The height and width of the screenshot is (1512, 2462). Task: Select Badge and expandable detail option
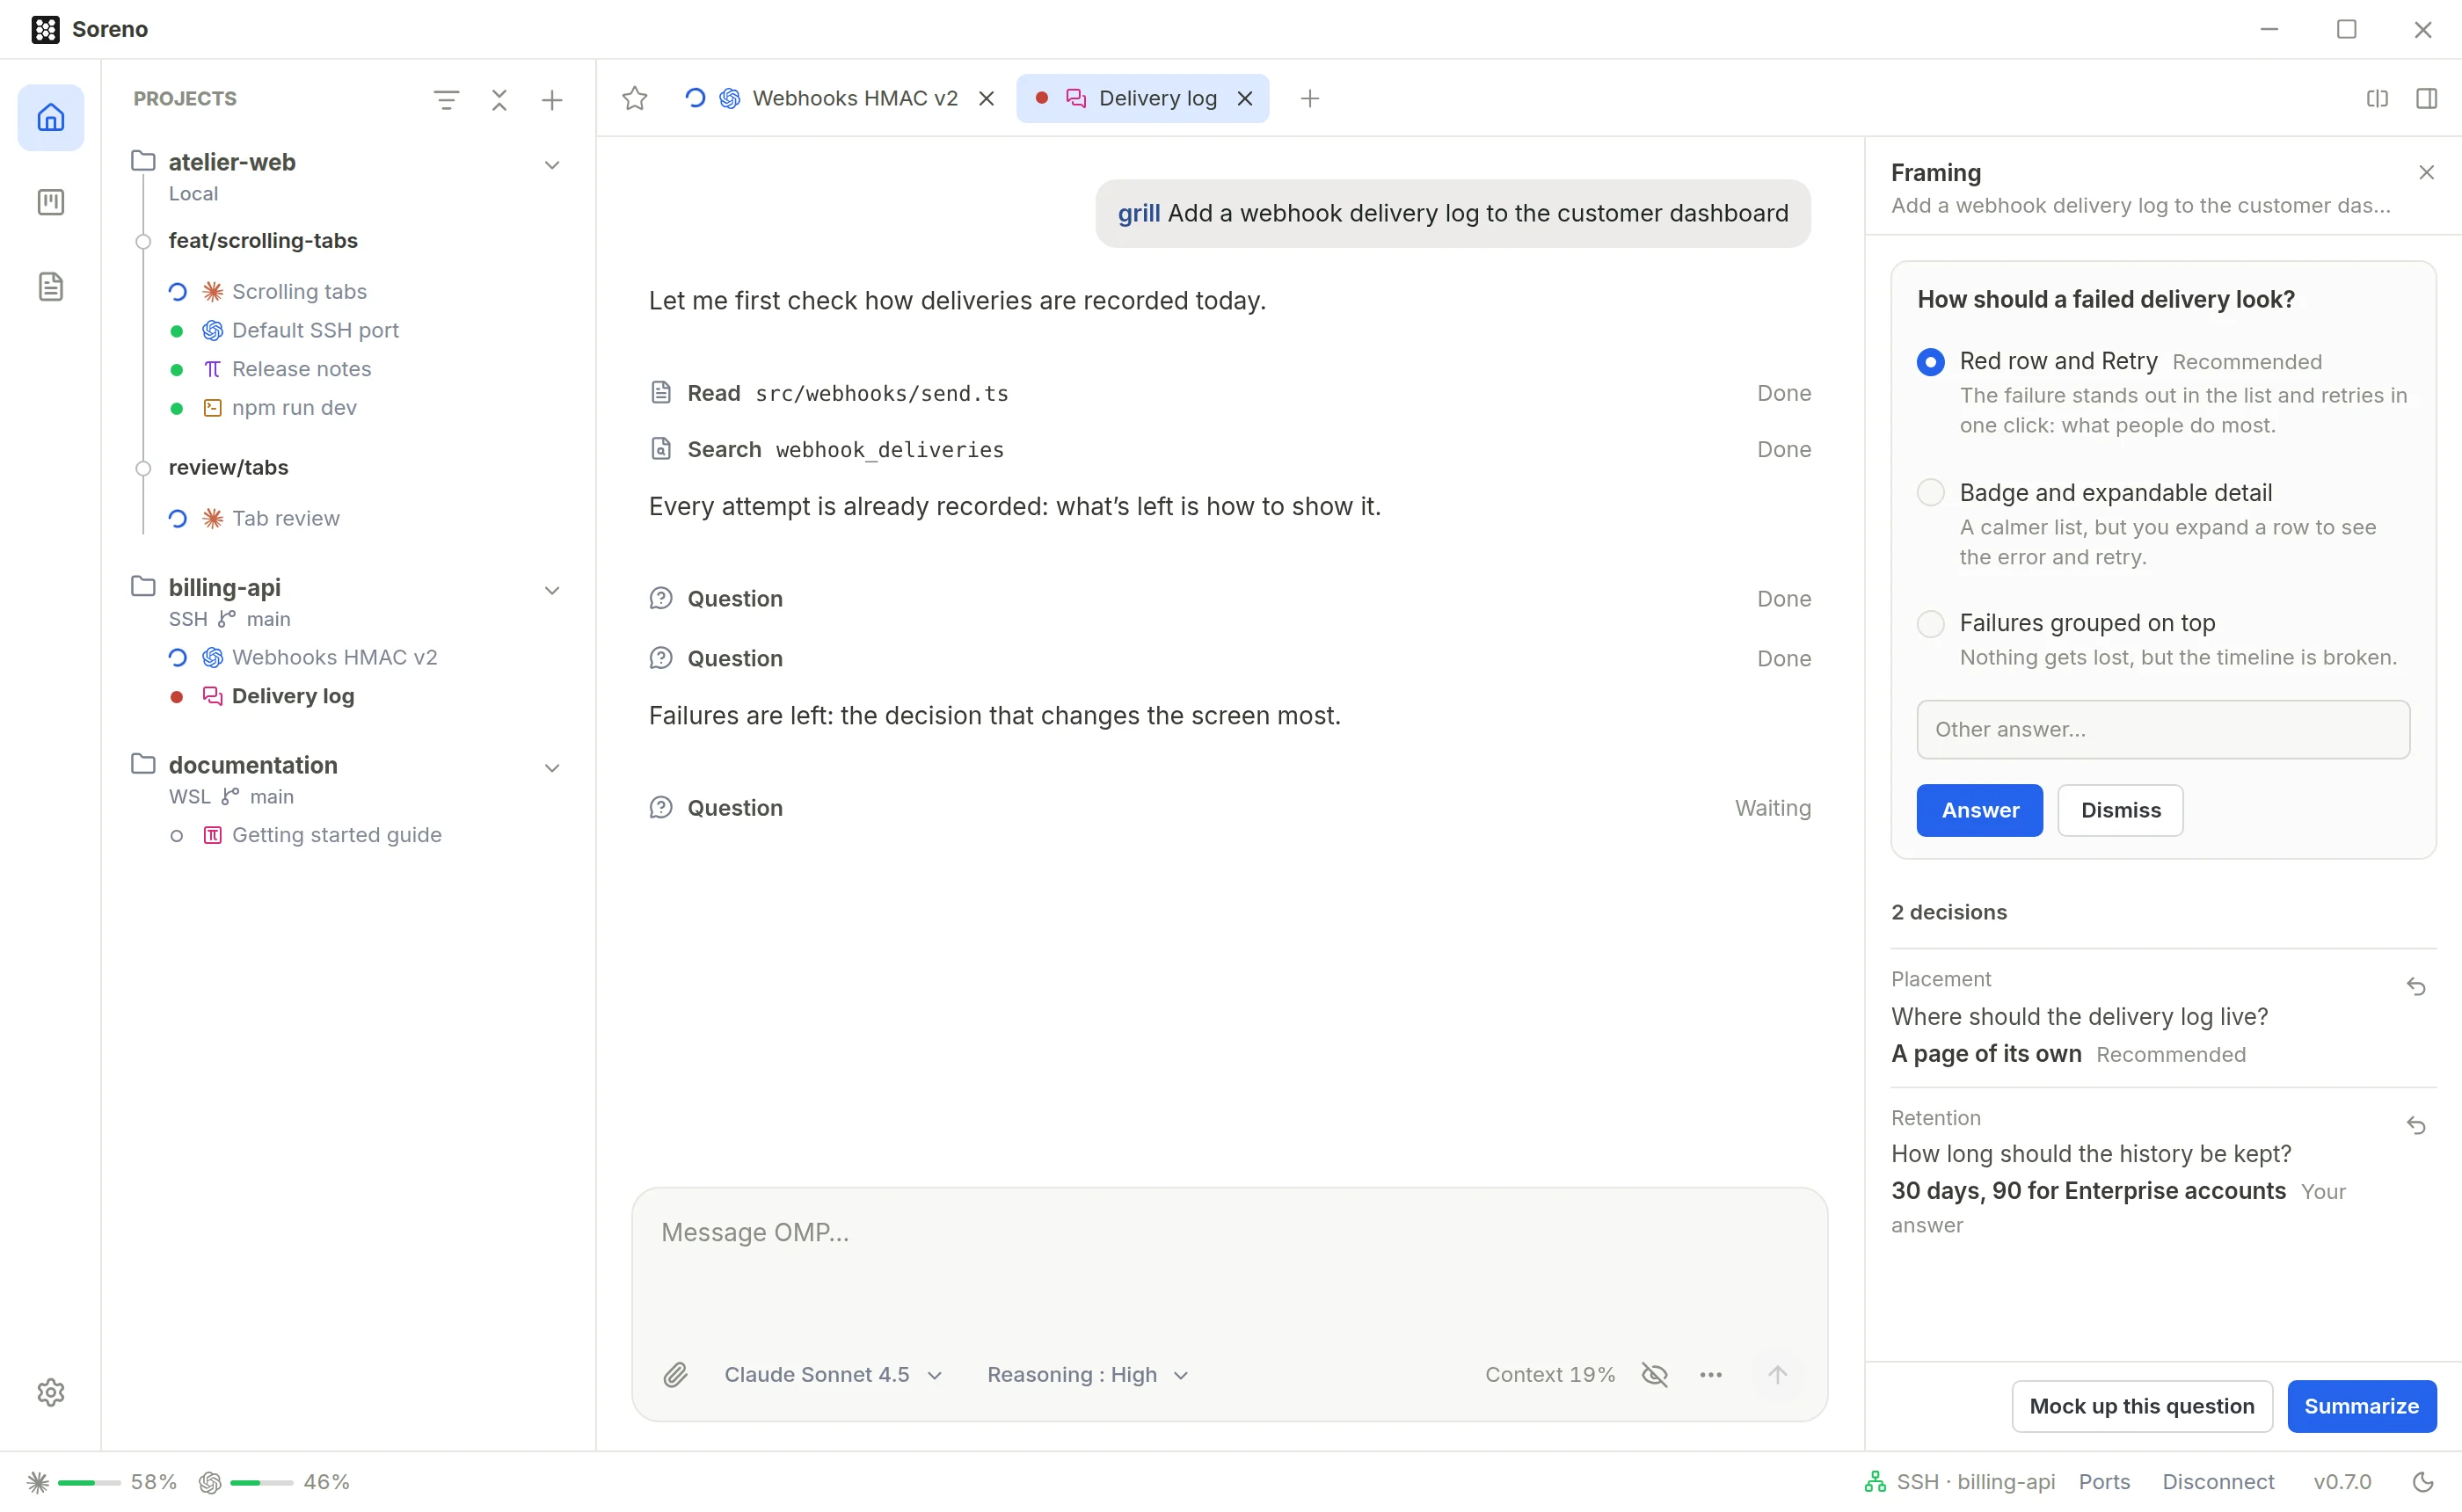pos(1930,493)
